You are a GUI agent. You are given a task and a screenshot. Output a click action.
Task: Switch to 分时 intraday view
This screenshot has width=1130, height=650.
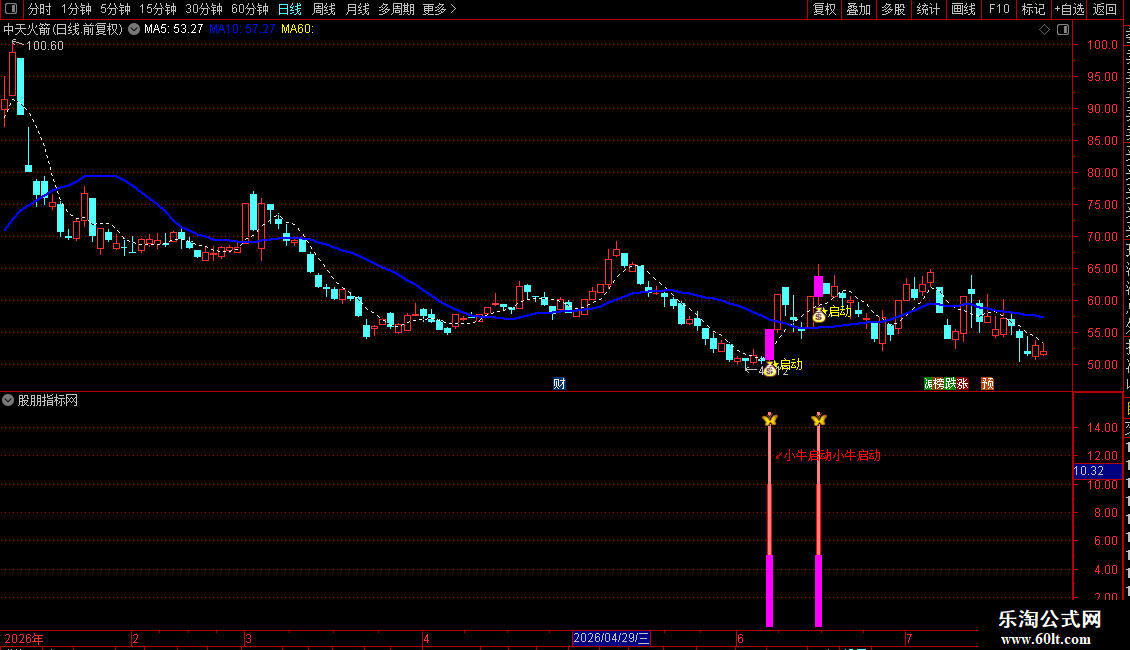pyautogui.click(x=40, y=9)
